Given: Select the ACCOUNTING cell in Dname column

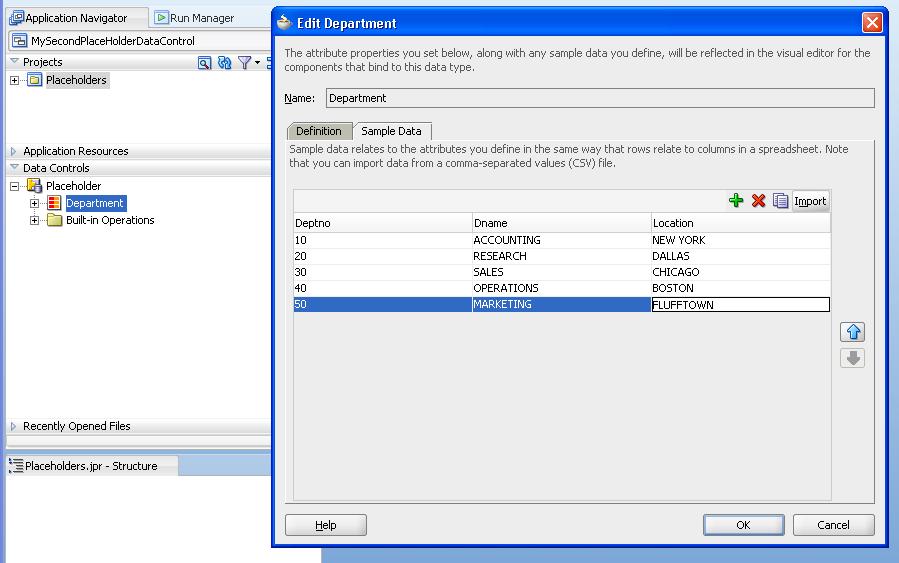Looking at the screenshot, I should pos(560,240).
